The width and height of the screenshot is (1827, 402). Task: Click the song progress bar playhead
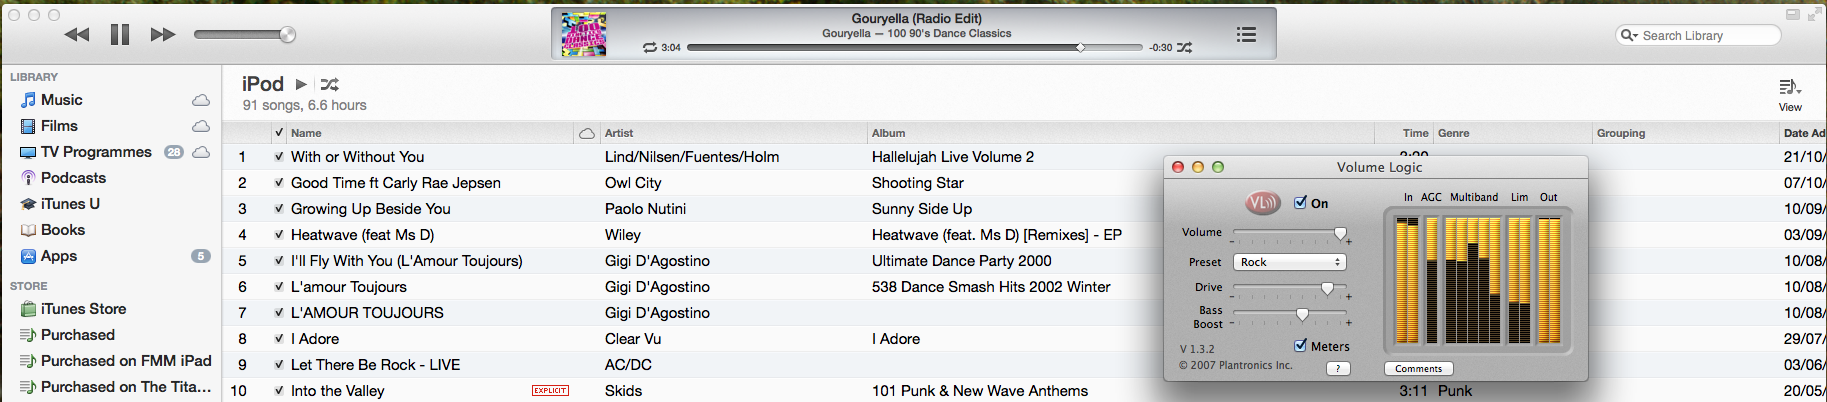pos(1080,47)
